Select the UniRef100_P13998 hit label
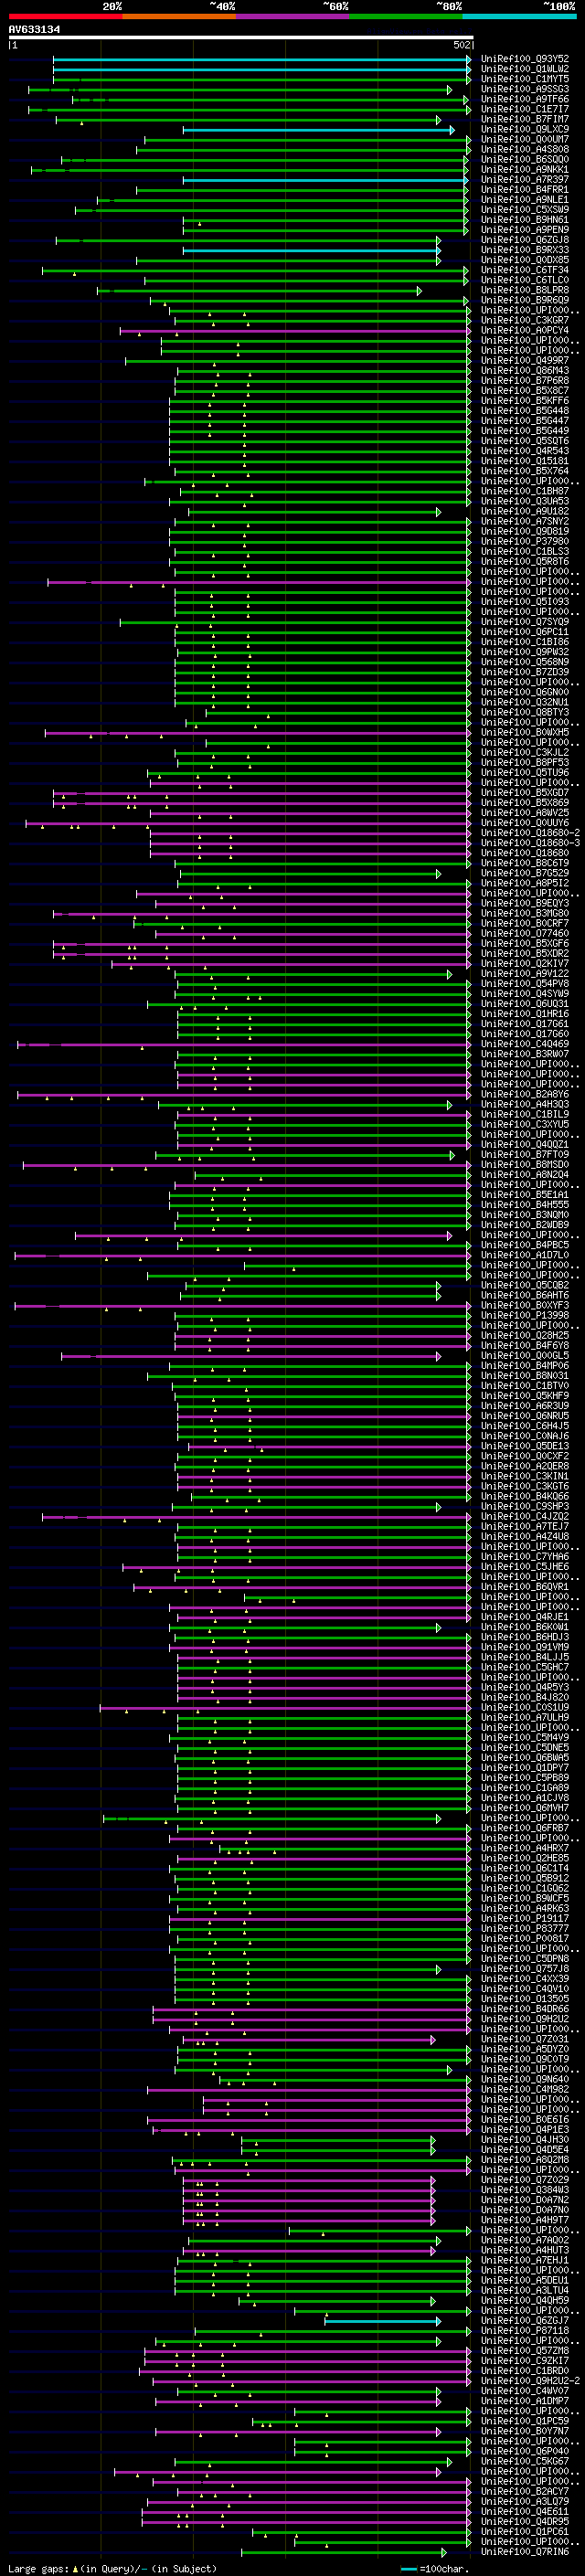This screenshot has width=585, height=2576. (524, 1315)
